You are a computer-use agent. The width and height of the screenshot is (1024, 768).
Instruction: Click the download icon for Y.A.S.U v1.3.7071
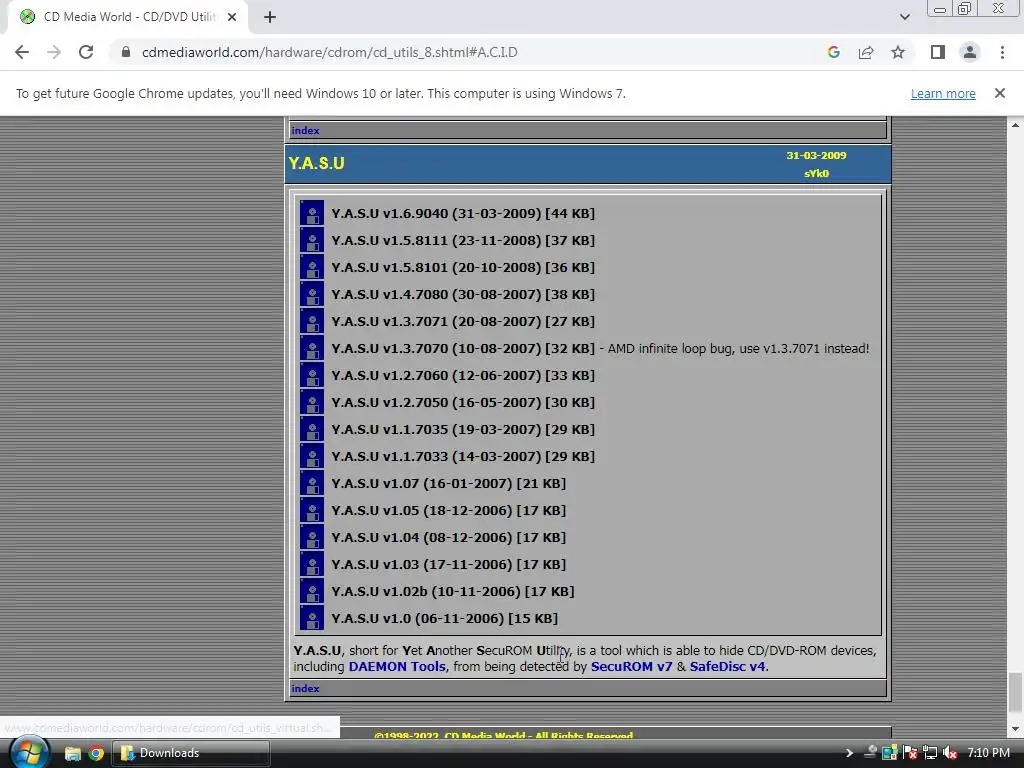point(312,321)
